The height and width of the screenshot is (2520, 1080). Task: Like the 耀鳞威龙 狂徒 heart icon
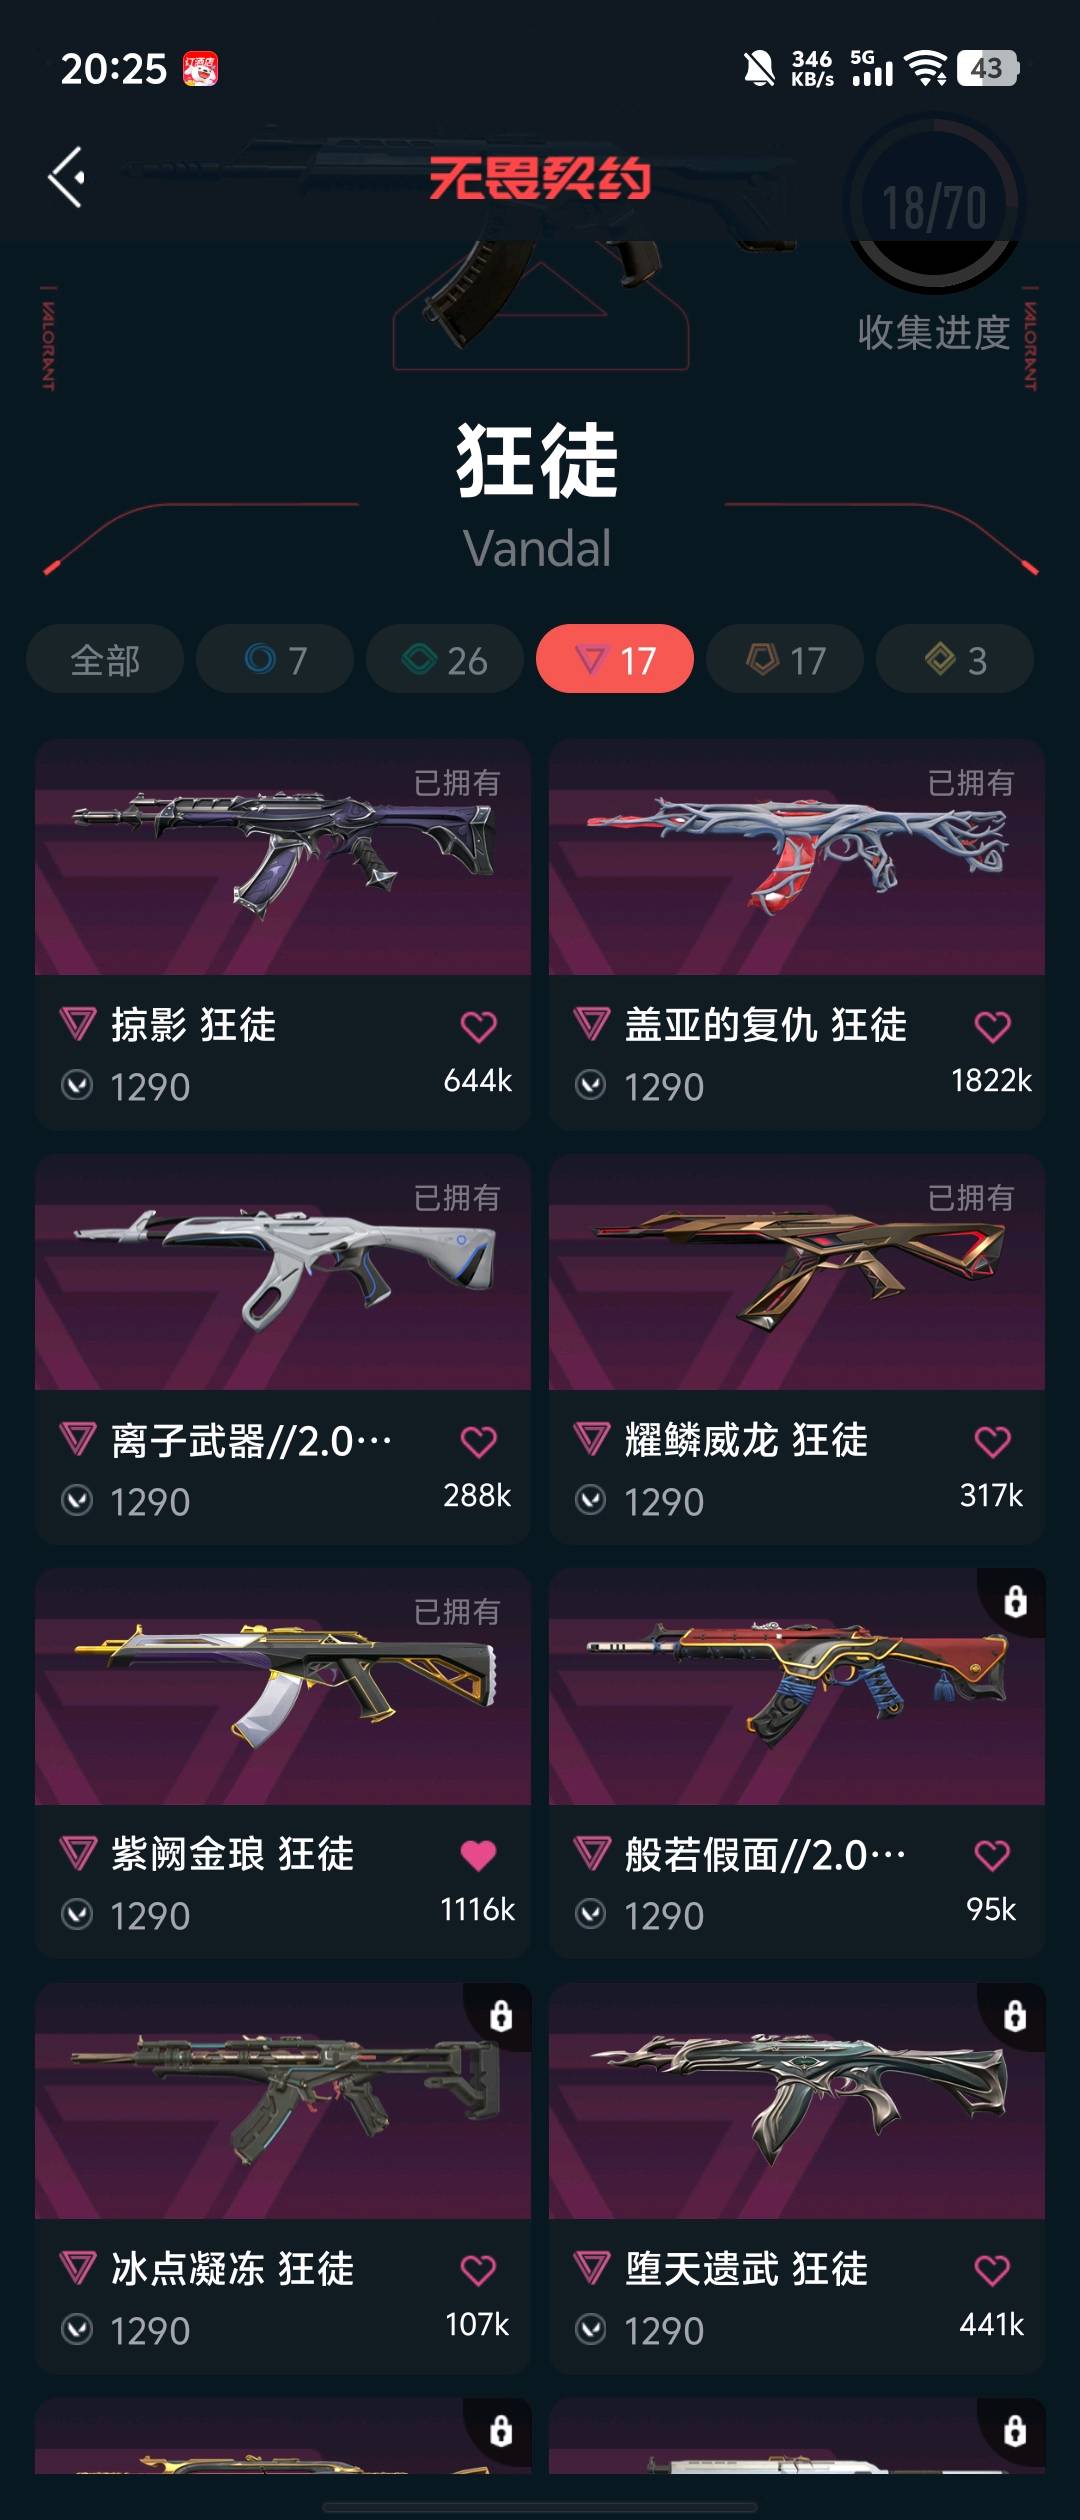(x=992, y=1442)
